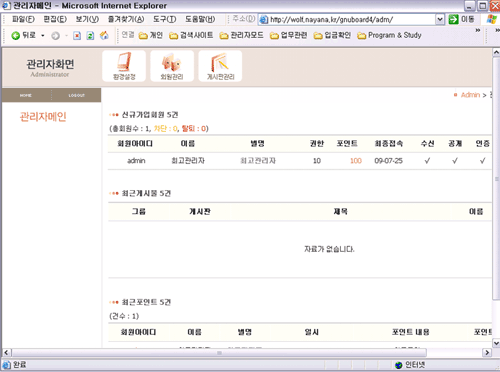
Task: Click the IE icon in title bar
Action: click(6, 6)
